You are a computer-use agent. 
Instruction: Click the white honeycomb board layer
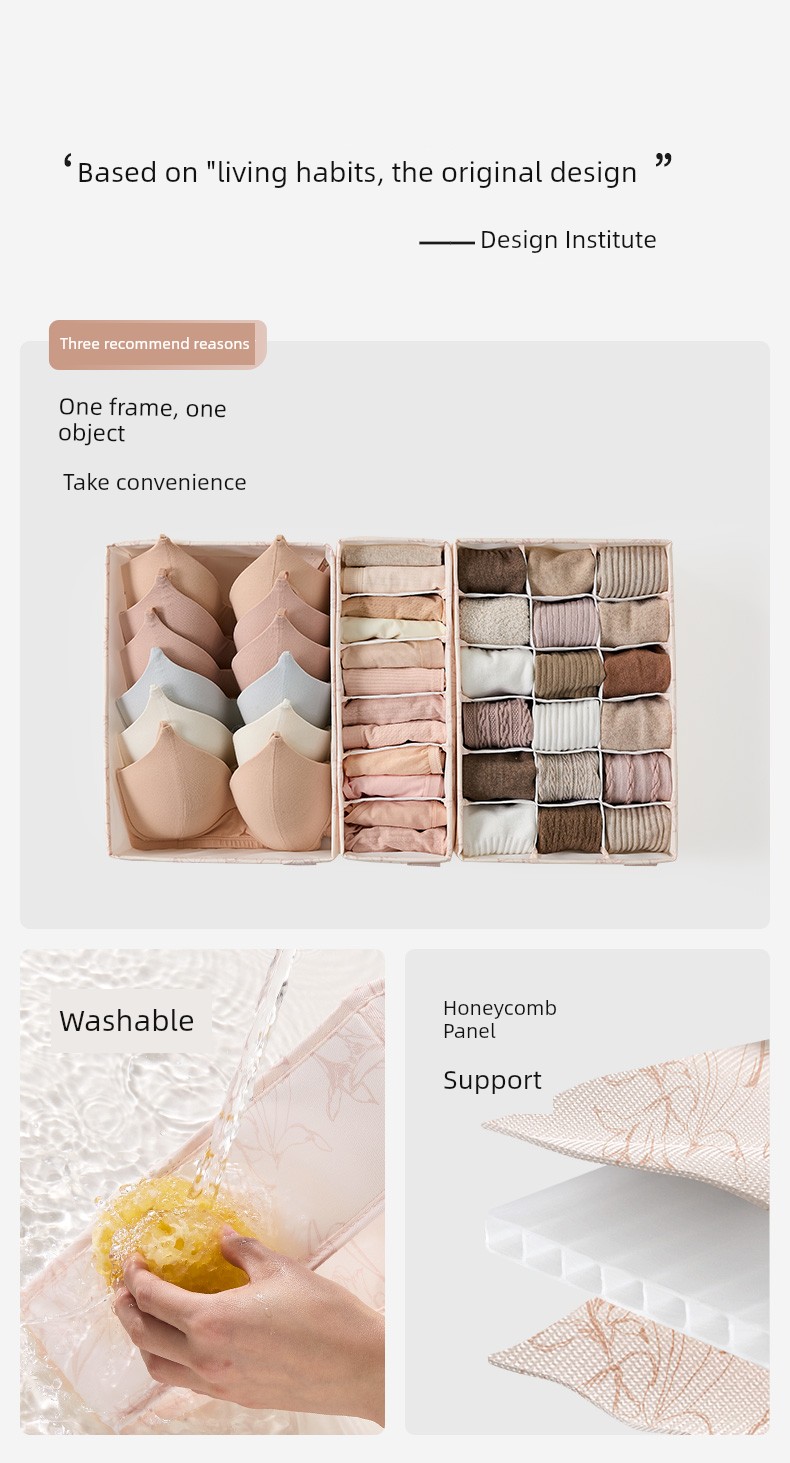tap(630, 1250)
